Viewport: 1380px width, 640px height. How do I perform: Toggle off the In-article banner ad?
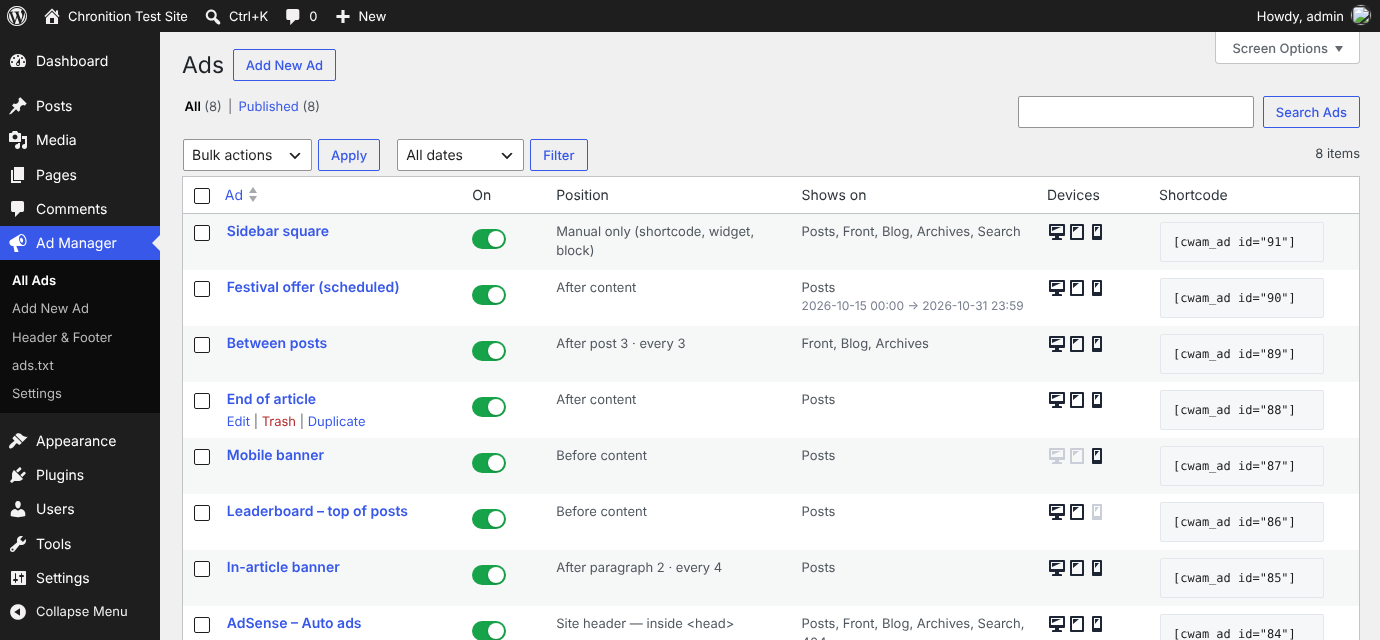coord(489,575)
